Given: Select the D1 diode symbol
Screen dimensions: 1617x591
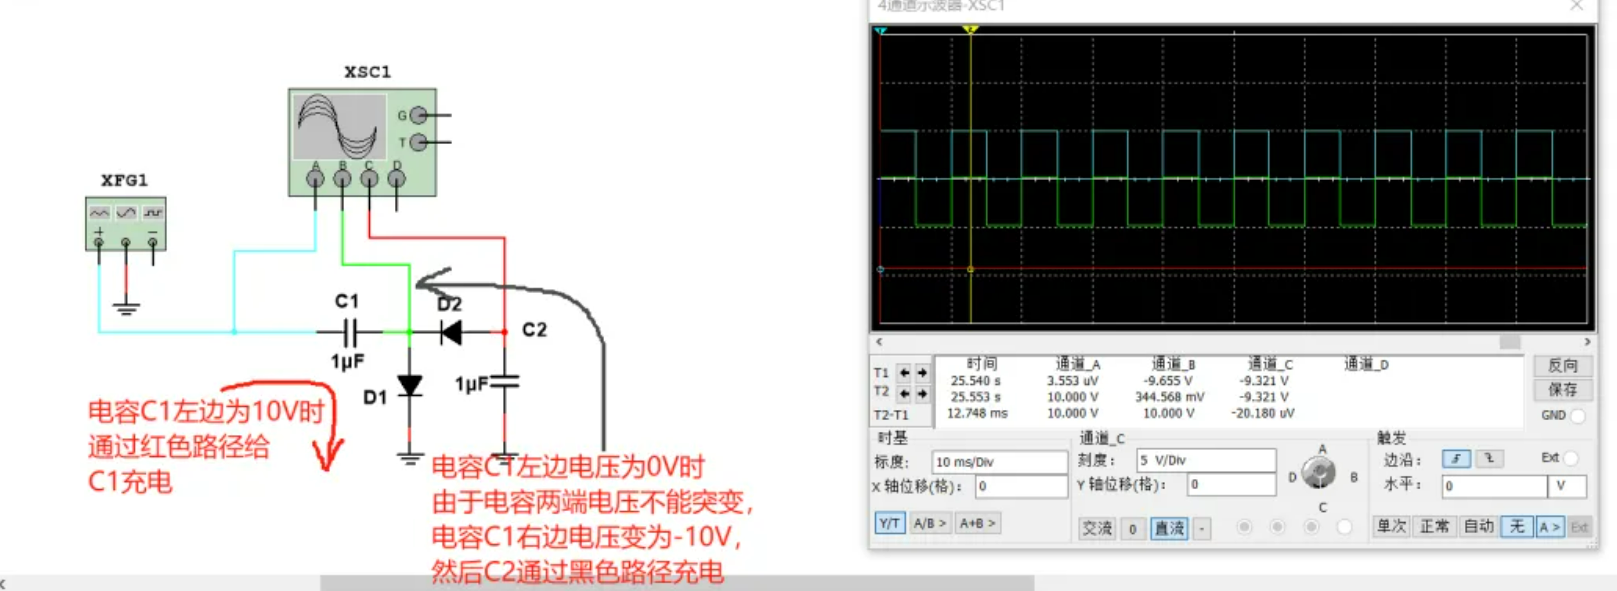Looking at the screenshot, I should coord(409,386).
